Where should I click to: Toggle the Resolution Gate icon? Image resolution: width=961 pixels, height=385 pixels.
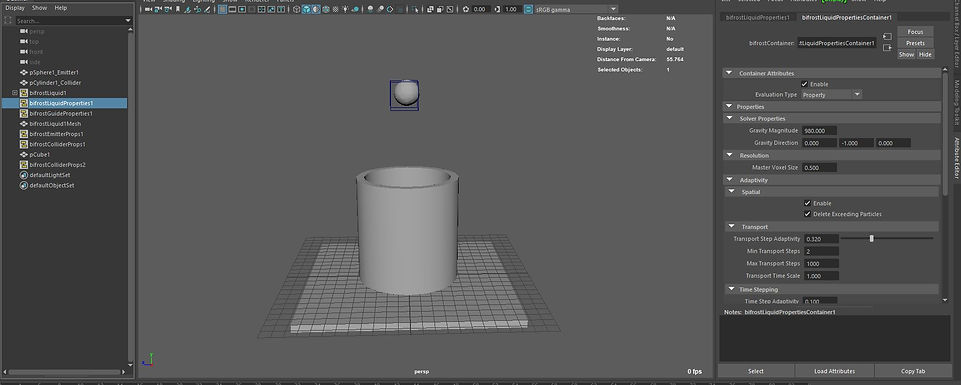point(242,9)
